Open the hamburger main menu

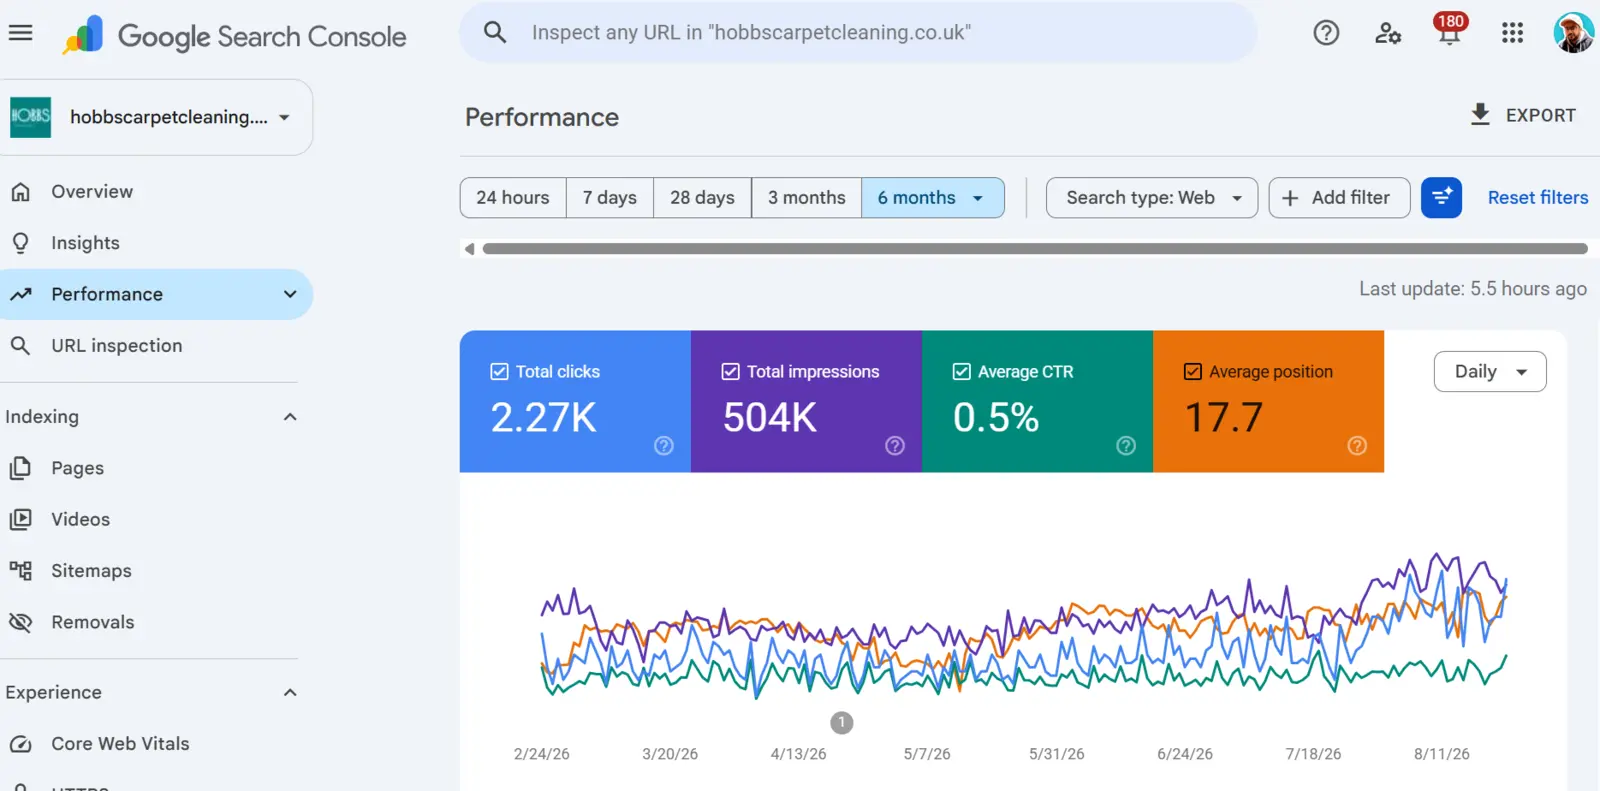21,33
